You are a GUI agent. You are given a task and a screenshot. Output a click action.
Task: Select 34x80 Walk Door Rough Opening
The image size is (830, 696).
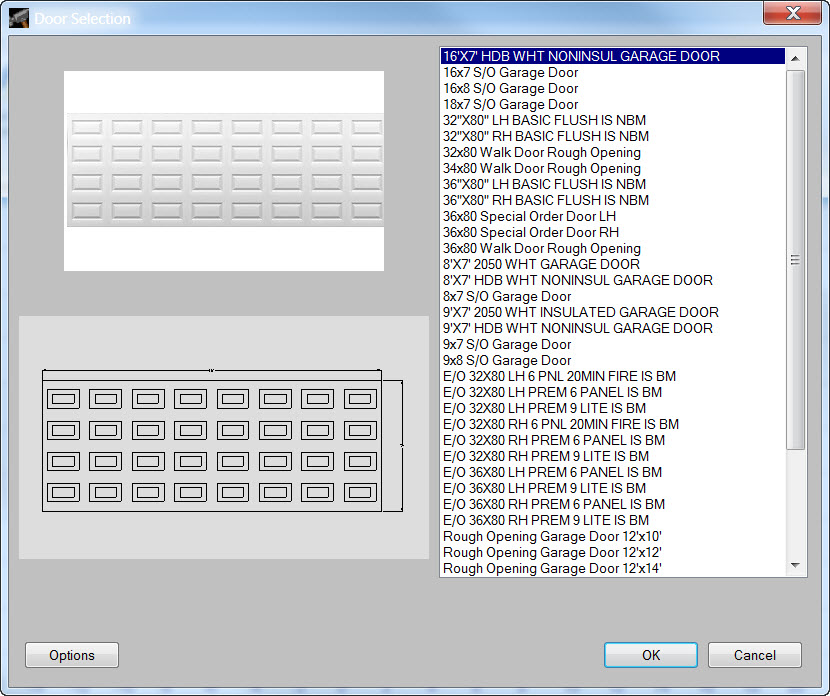613,168
